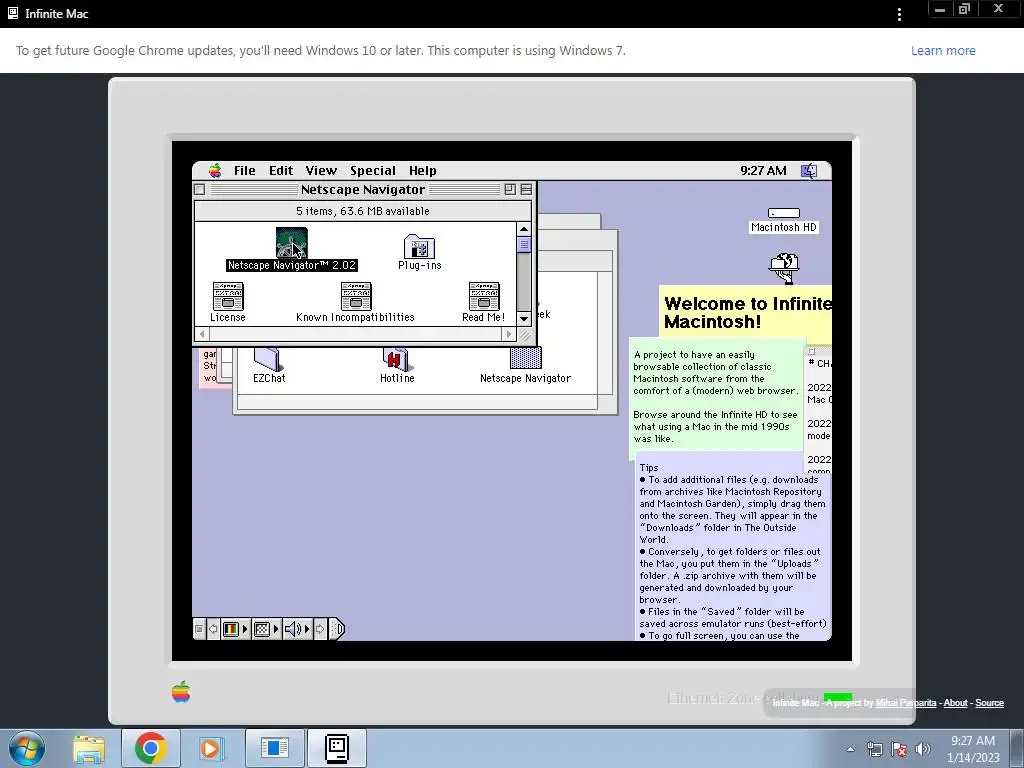Show hidden system tray icons arrow
1024x768 pixels.
[x=850, y=749]
